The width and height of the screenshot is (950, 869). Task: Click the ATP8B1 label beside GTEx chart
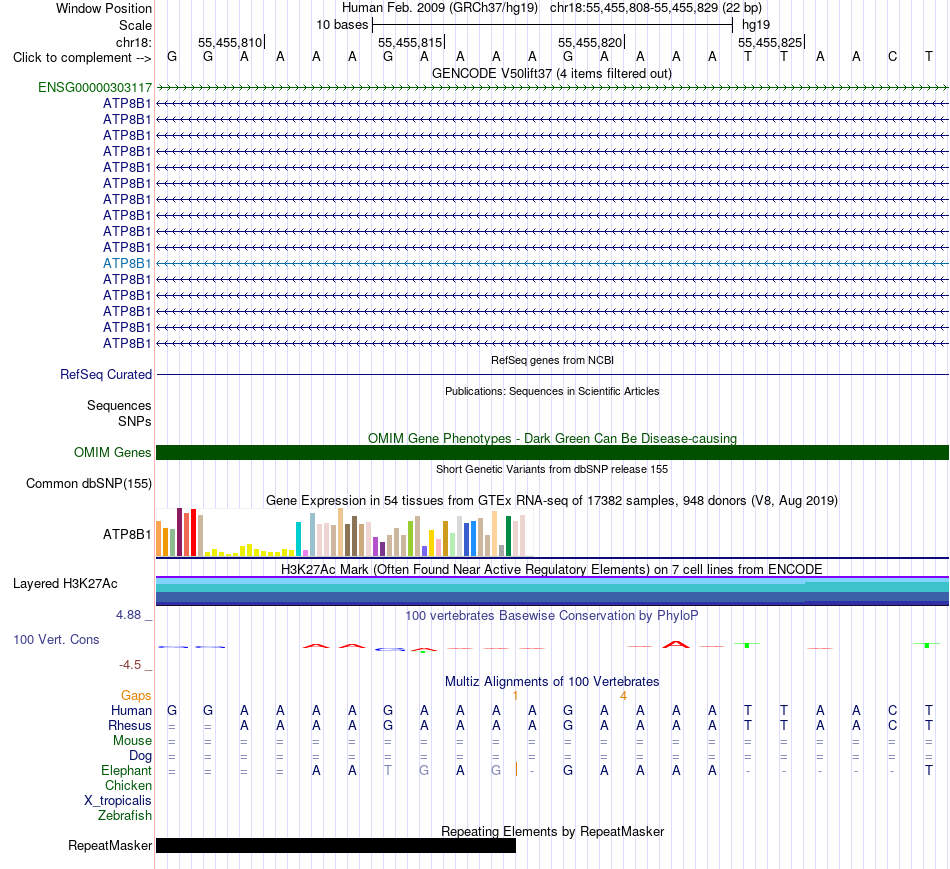(x=127, y=534)
